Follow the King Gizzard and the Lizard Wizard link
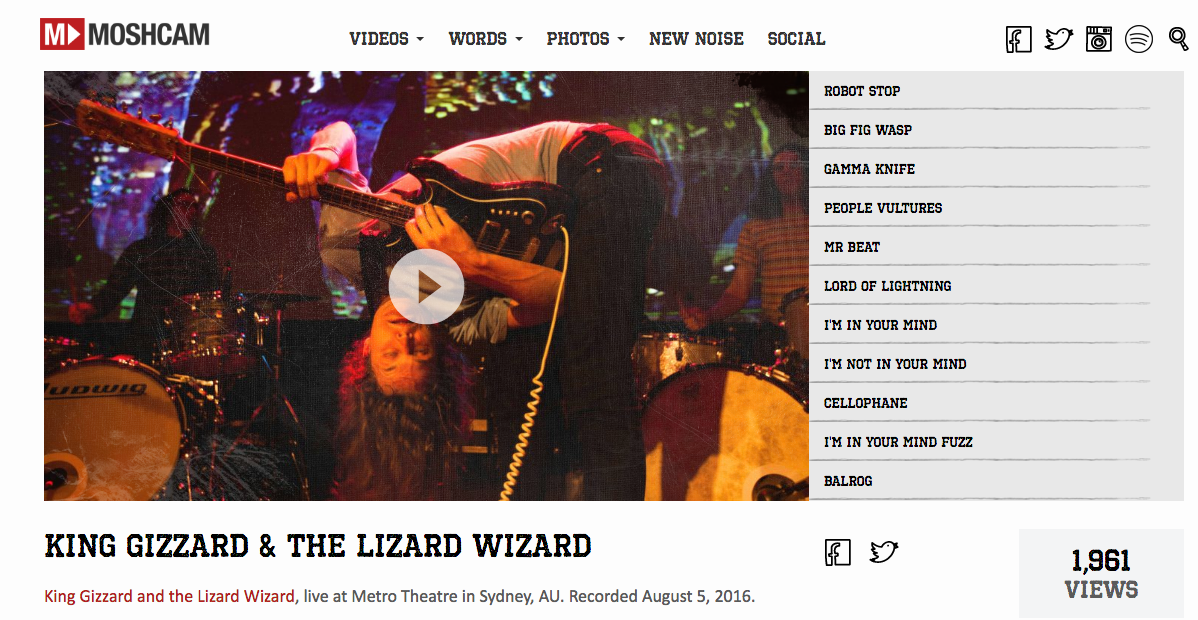 [x=169, y=596]
